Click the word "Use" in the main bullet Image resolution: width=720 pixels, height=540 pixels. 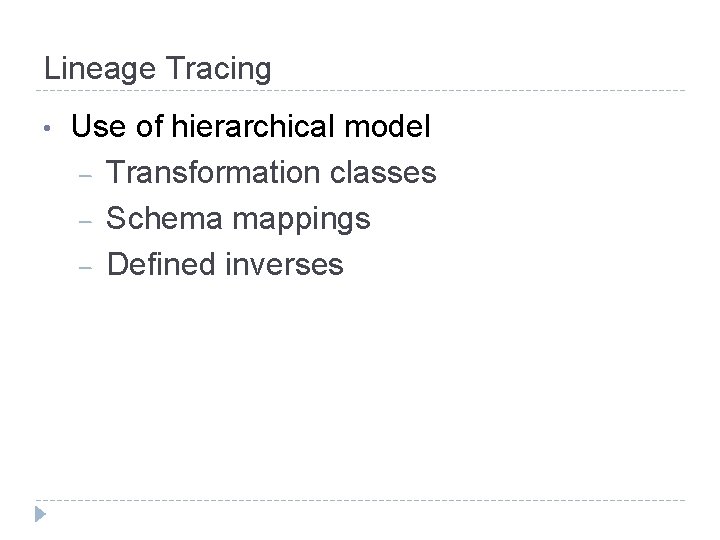click(x=98, y=127)
